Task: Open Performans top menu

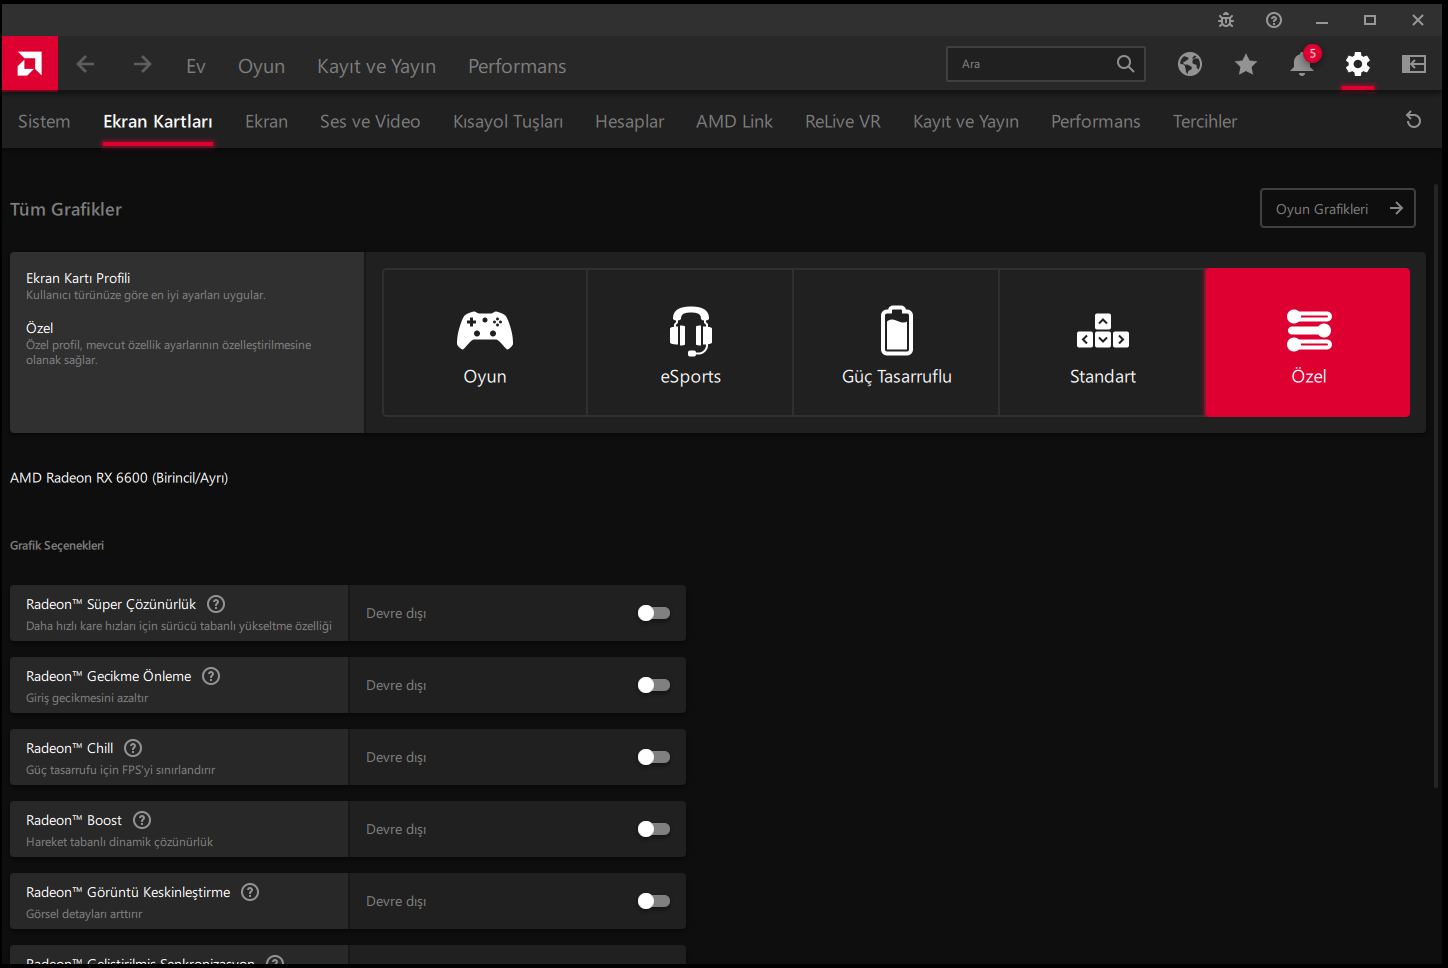Action: pyautogui.click(x=517, y=66)
